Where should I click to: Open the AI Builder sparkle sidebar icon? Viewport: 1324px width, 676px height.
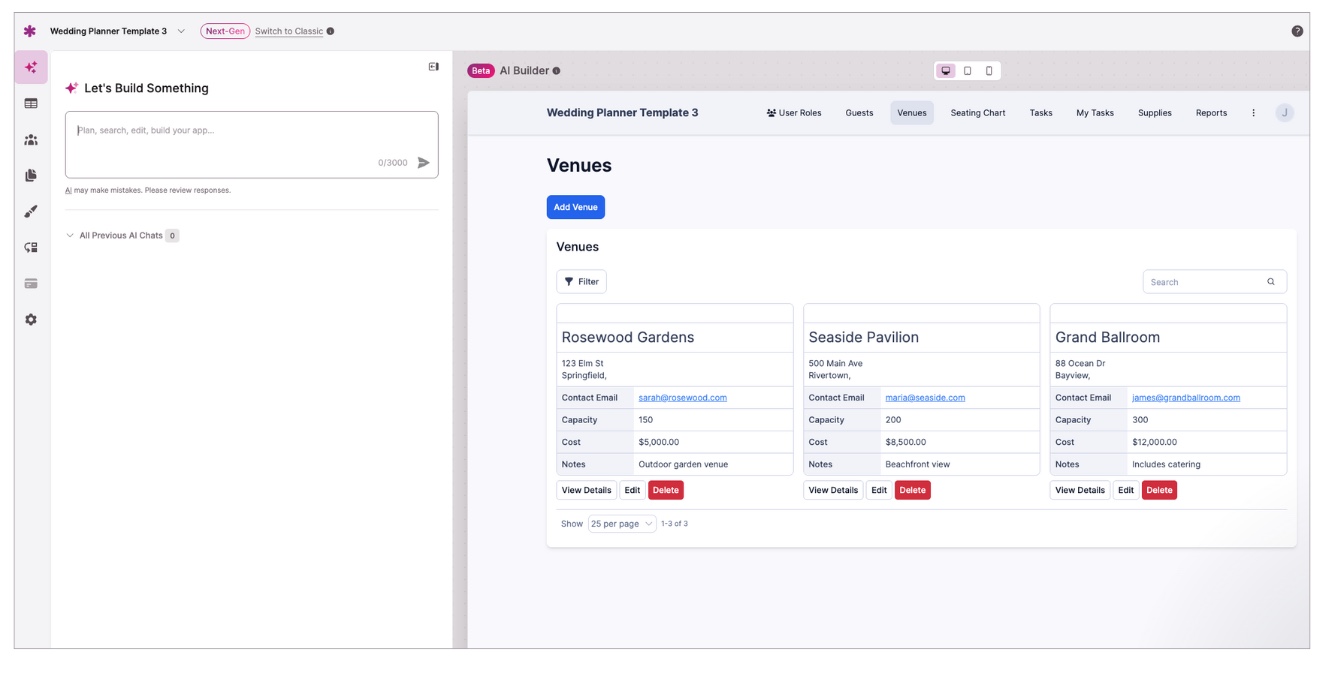tap(31, 67)
